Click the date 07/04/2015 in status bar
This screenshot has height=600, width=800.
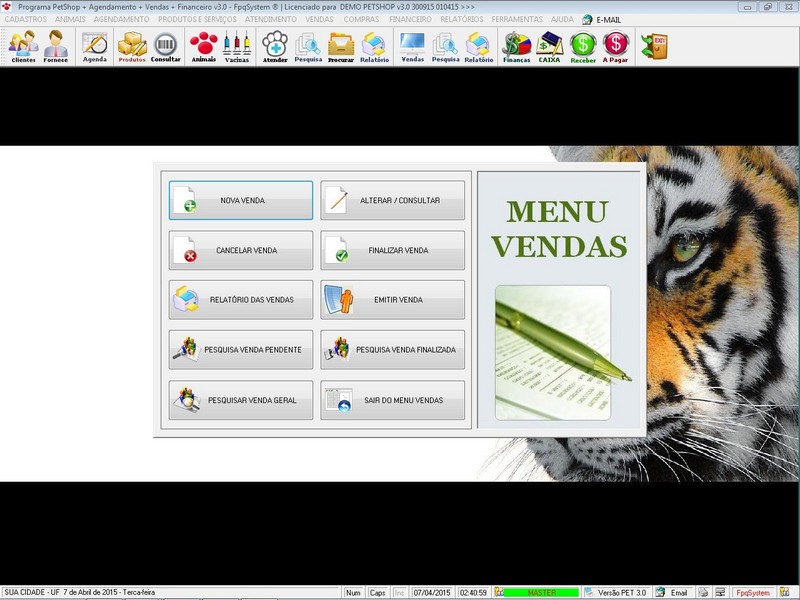432,592
